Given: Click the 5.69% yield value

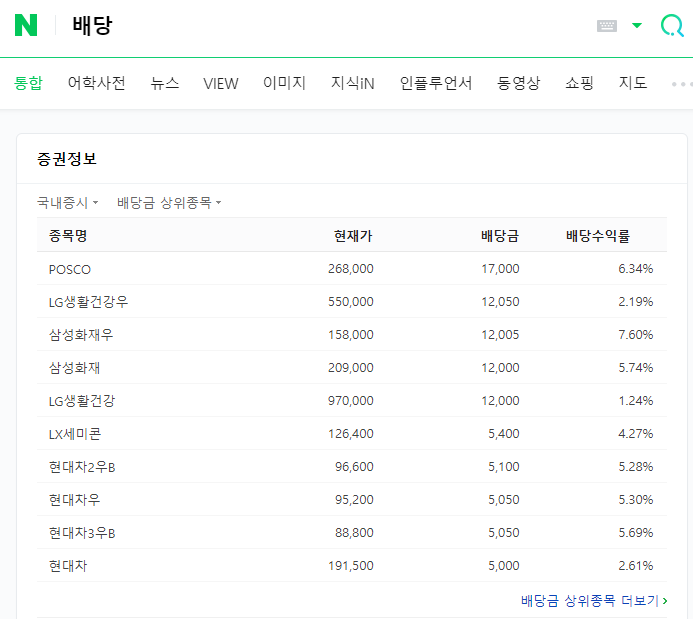Looking at the screenshot, I should click(636, 533).
